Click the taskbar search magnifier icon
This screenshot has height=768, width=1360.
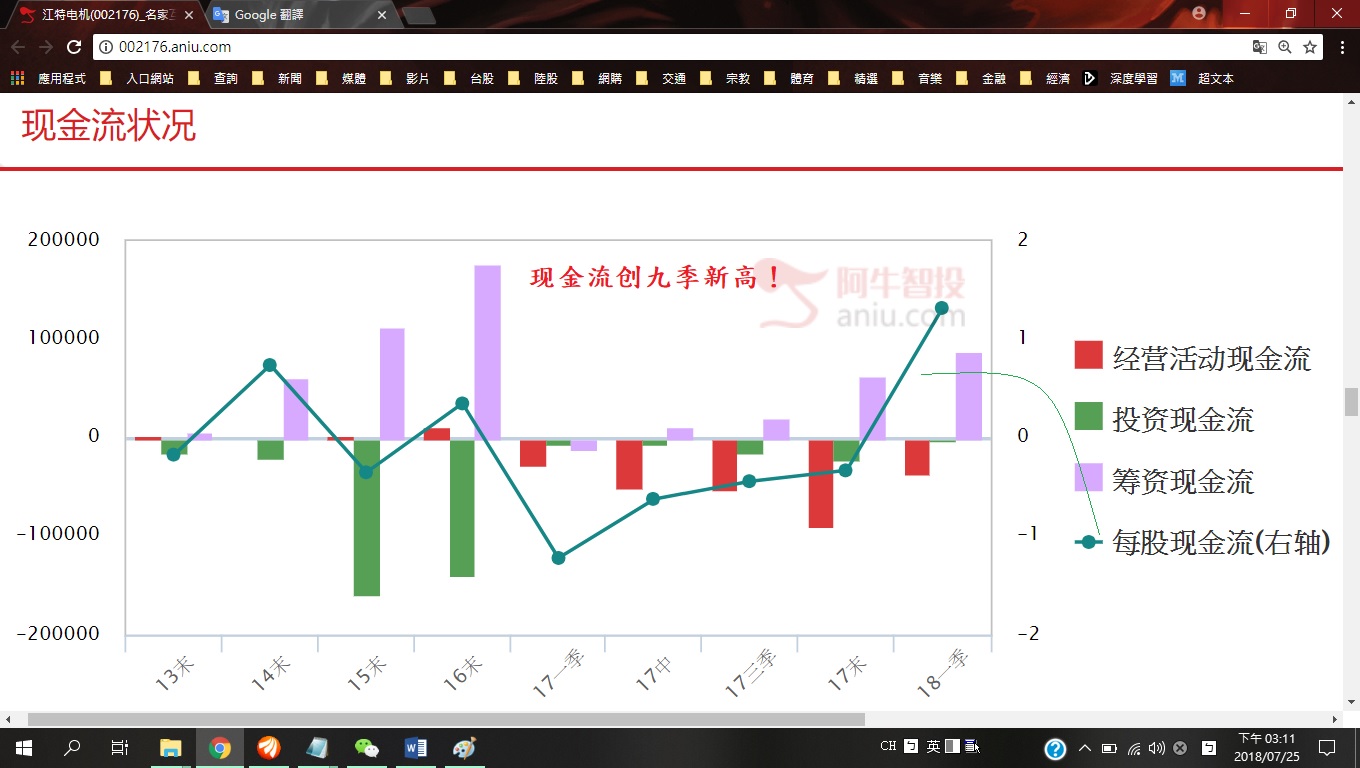click(x=72, y=747)
